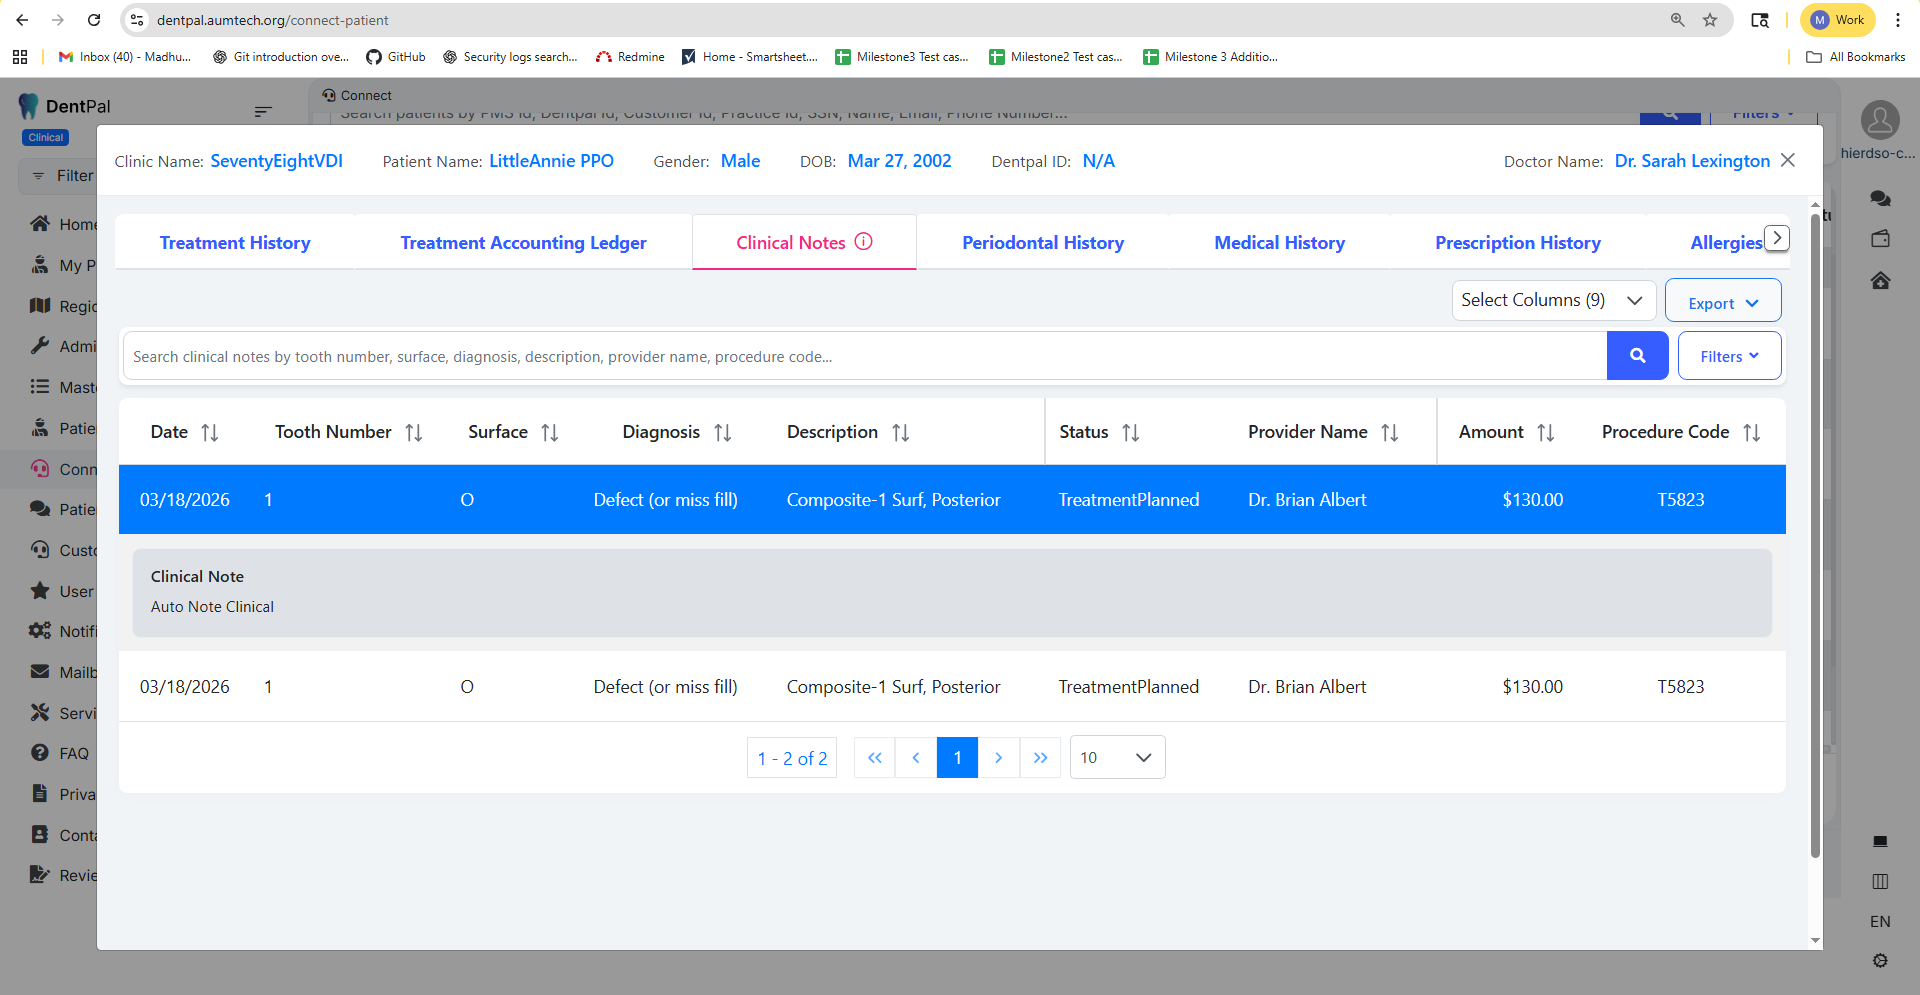Image resolution: width=1920 pixels, height=995 pixels.
Task: Sort by Amount column arrows
Action: tap(1545, 433)
